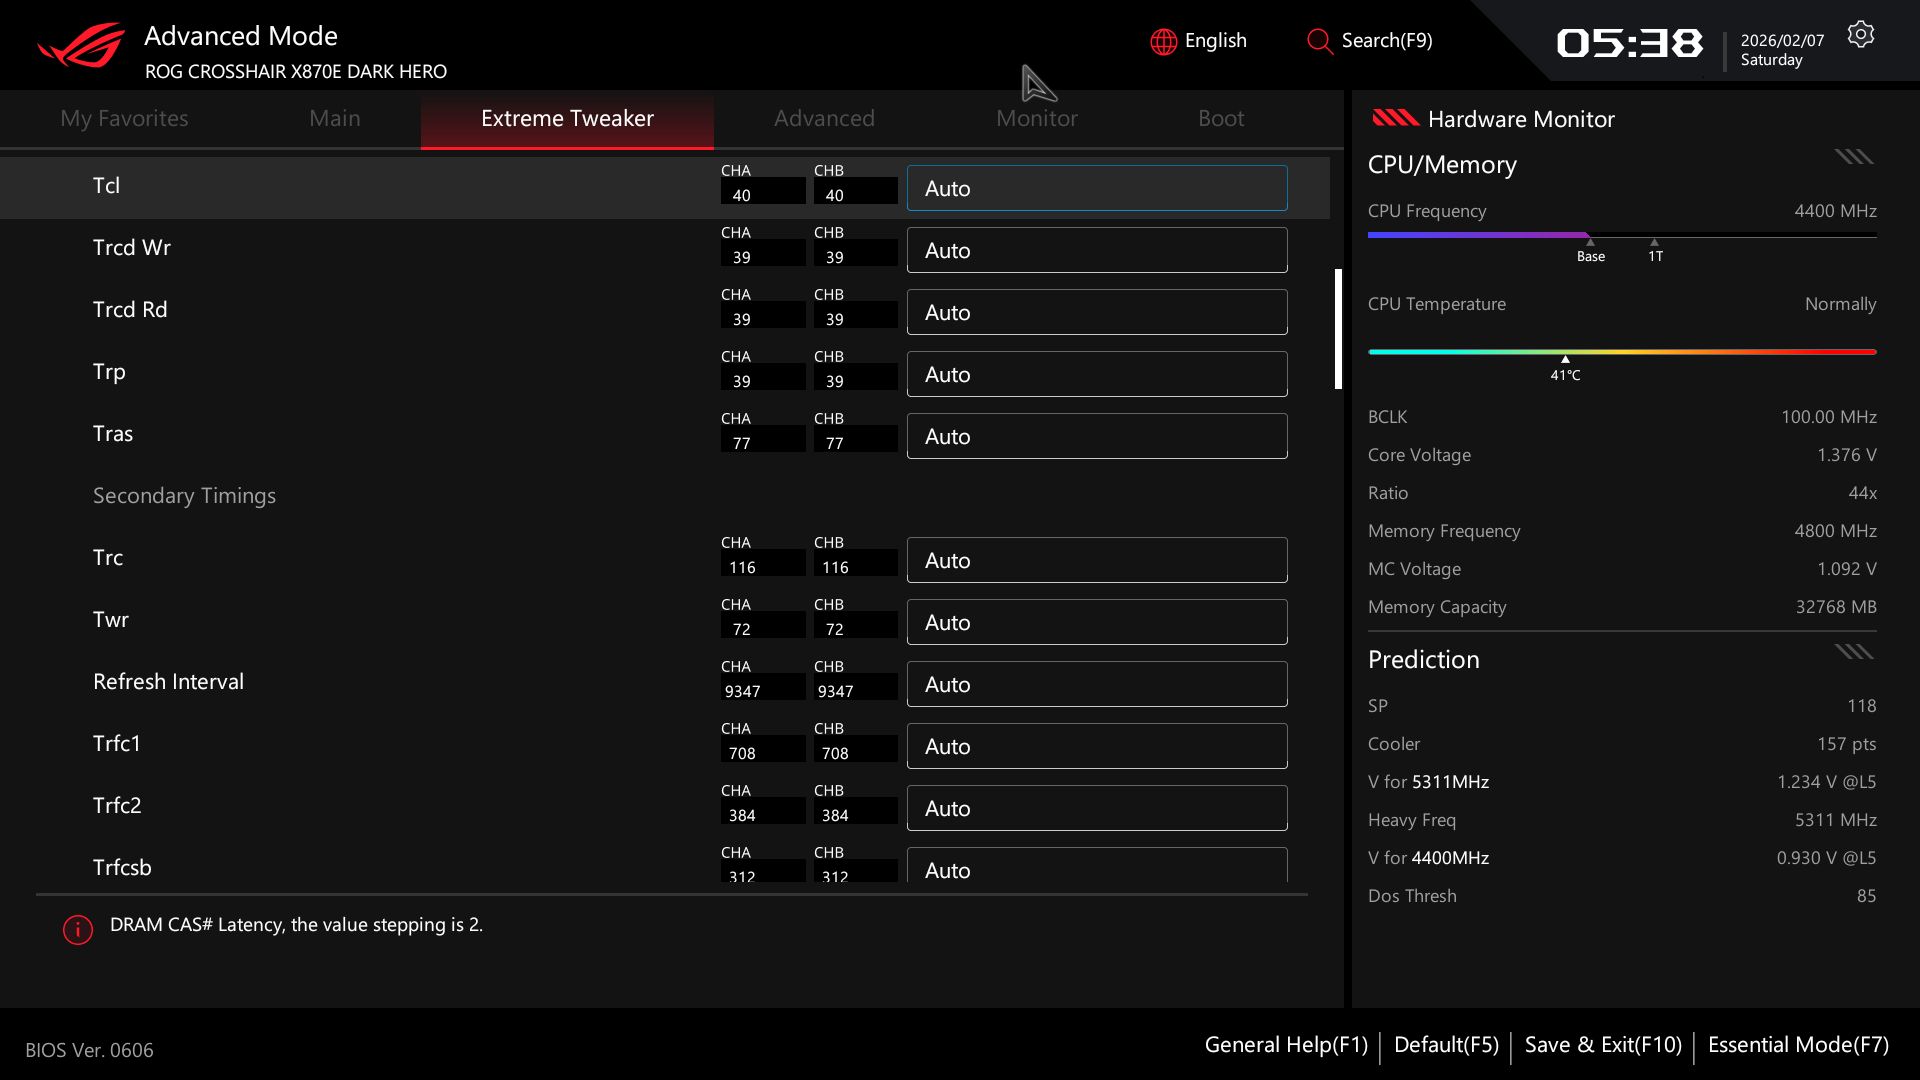Open the My Favorites tab
Screen dimensions: 1920x1080
click(x=124, y=118)
